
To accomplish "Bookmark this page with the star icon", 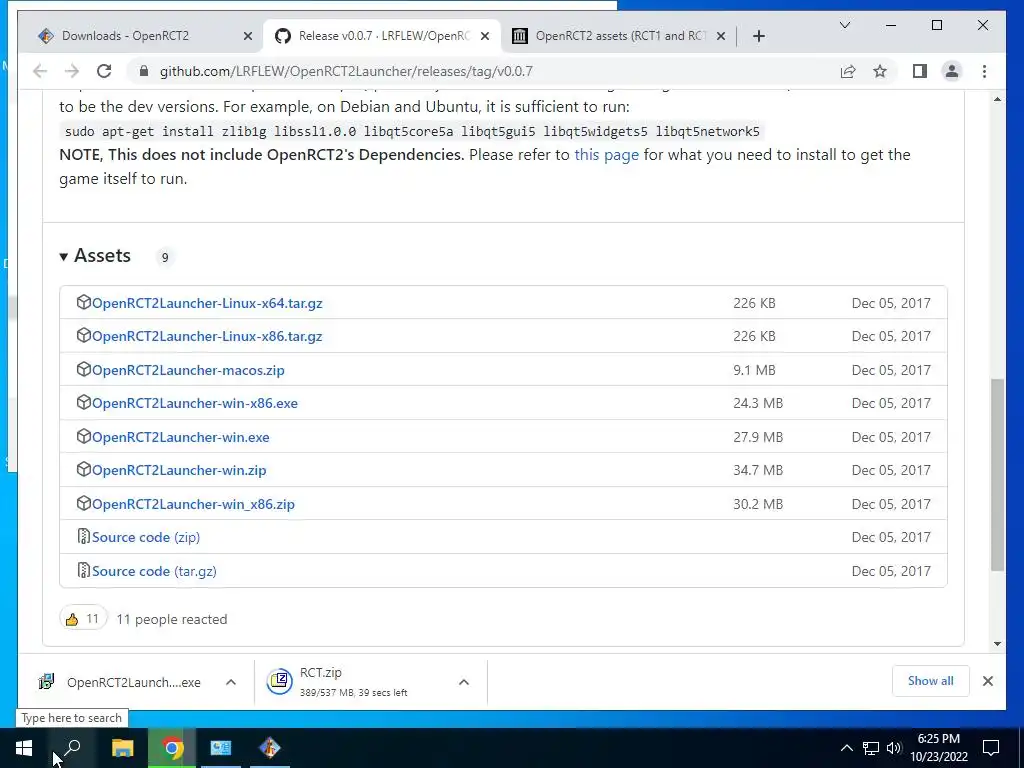I will (880, 71).
